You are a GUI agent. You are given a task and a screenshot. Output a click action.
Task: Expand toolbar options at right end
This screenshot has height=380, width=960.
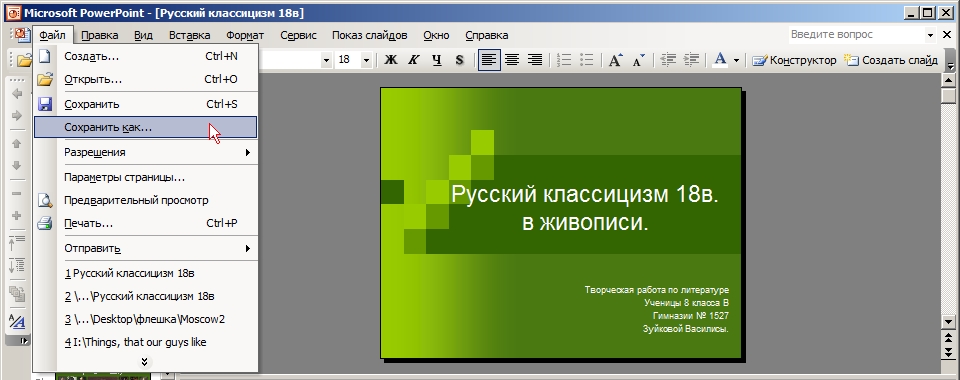point(950,60)
